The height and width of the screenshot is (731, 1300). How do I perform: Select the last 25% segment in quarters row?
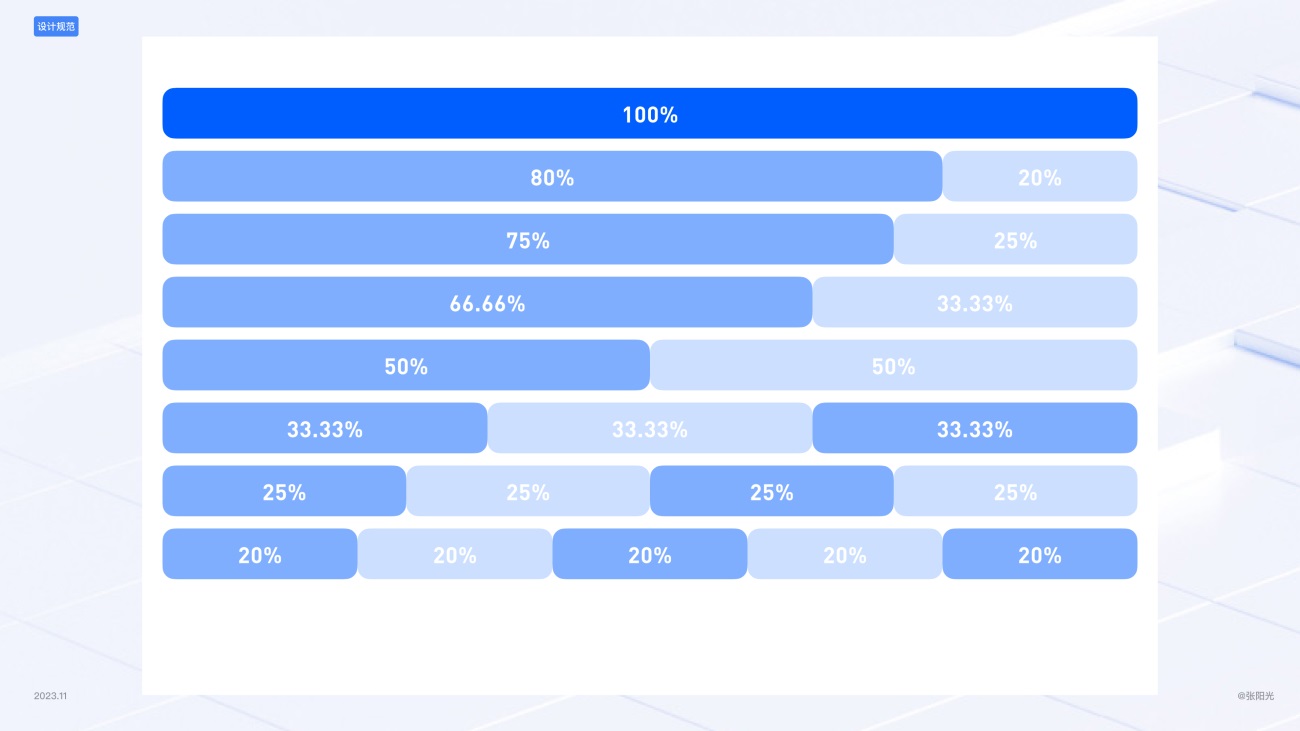click(x=1015, y=491)
